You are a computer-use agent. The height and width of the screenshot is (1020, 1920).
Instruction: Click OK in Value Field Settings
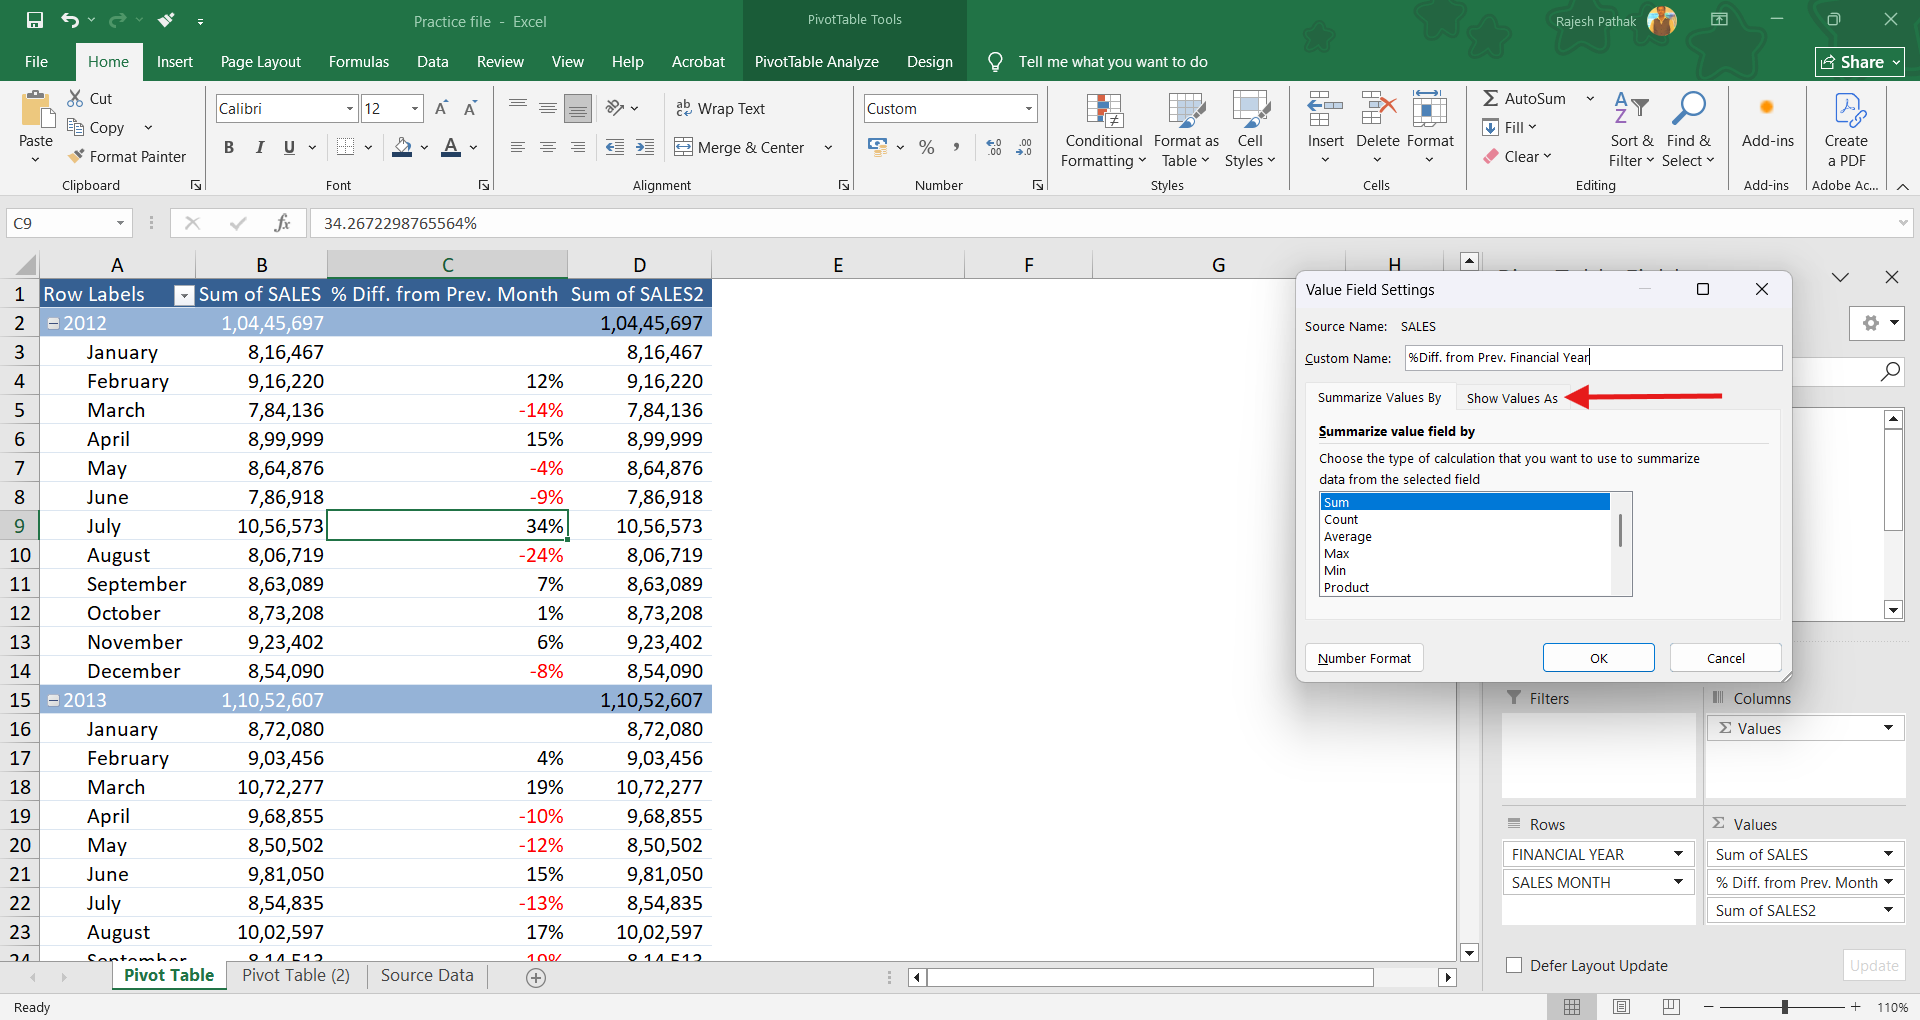(1598, 658)
